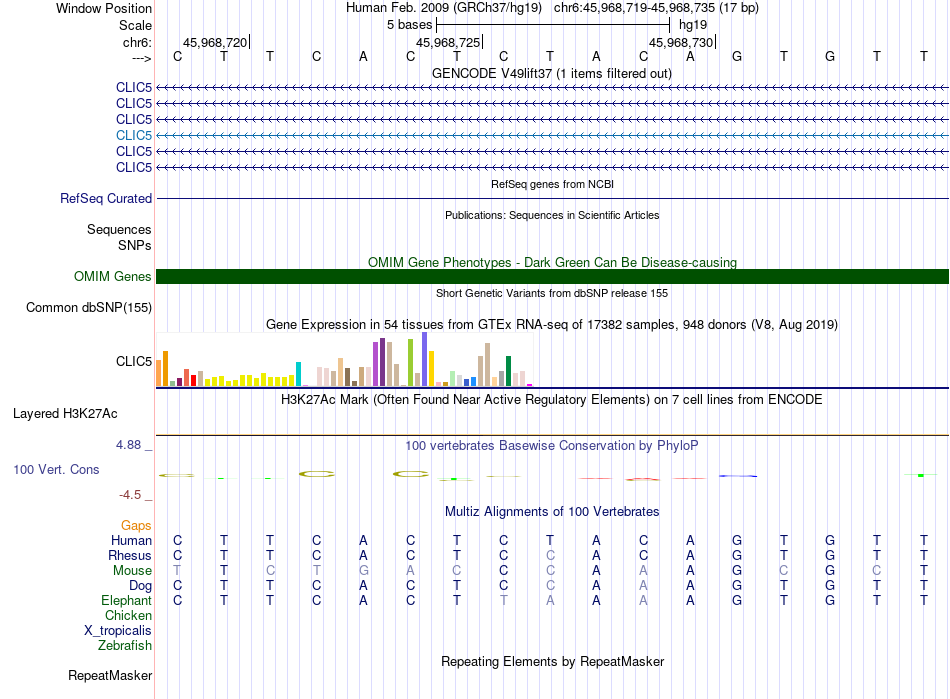Screen dimensions: 950x699
Task: Click the 100 Vert. Cons track label
Action: pyautogui.click(x=56, y=469)
